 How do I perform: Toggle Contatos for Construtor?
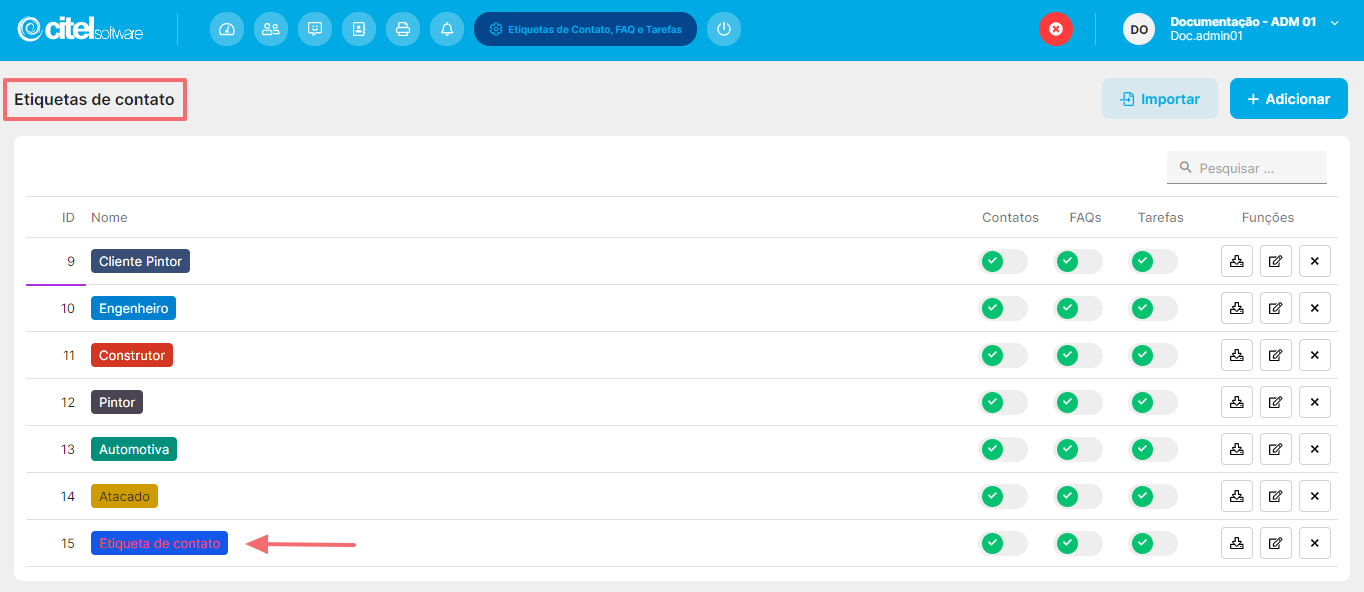tap(1003, 355)
